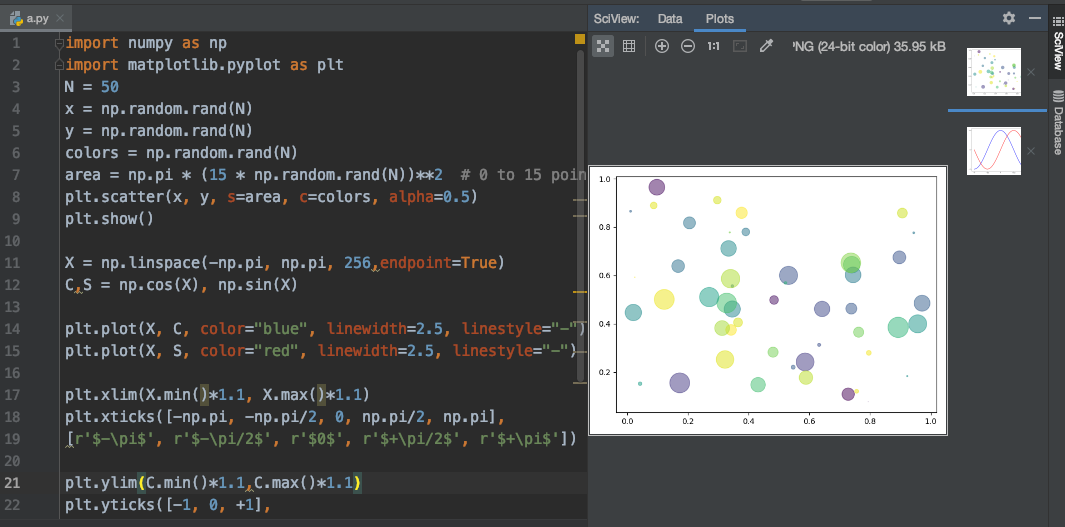Place cursor on 'N = 50'
Viewport: 1065px width, 527px height.
coord(92,87)
